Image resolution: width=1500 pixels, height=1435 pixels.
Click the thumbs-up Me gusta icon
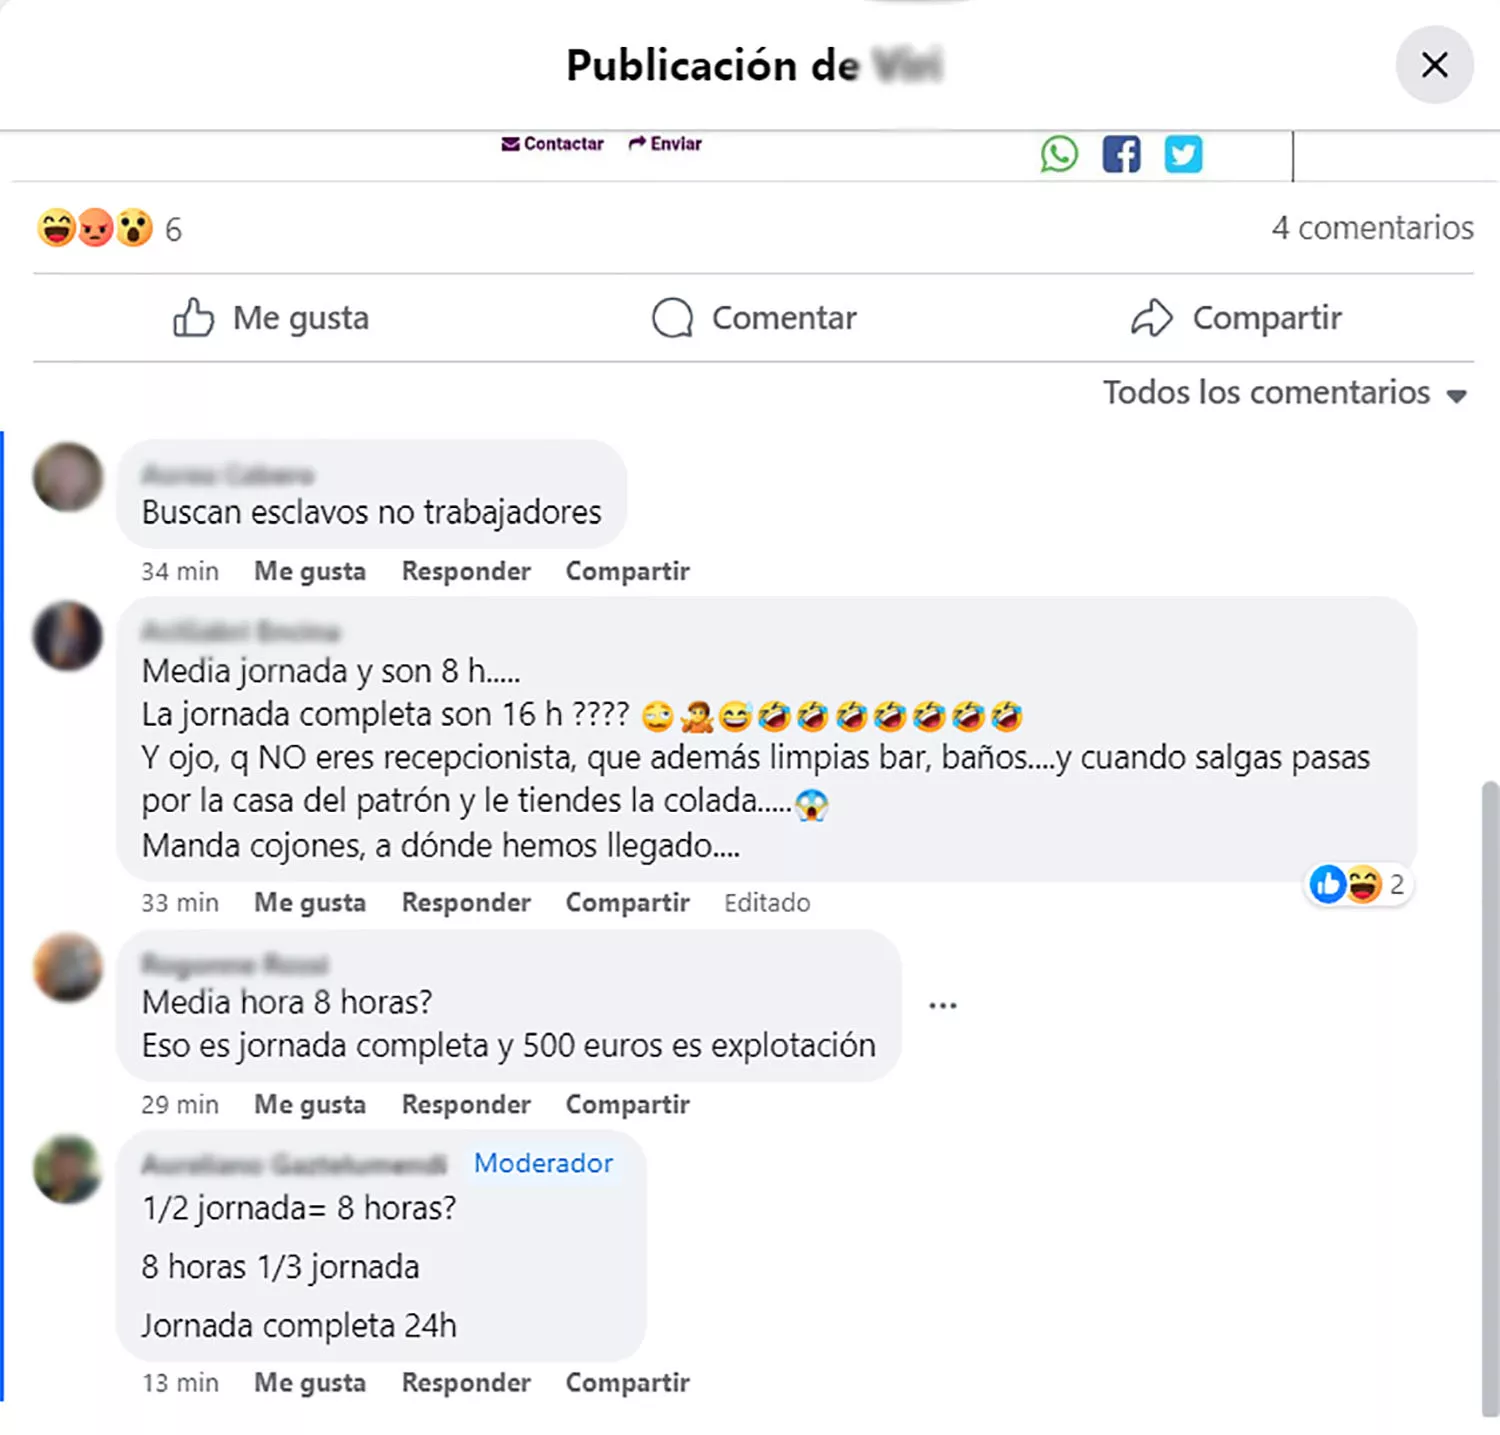tap(193, 318)
